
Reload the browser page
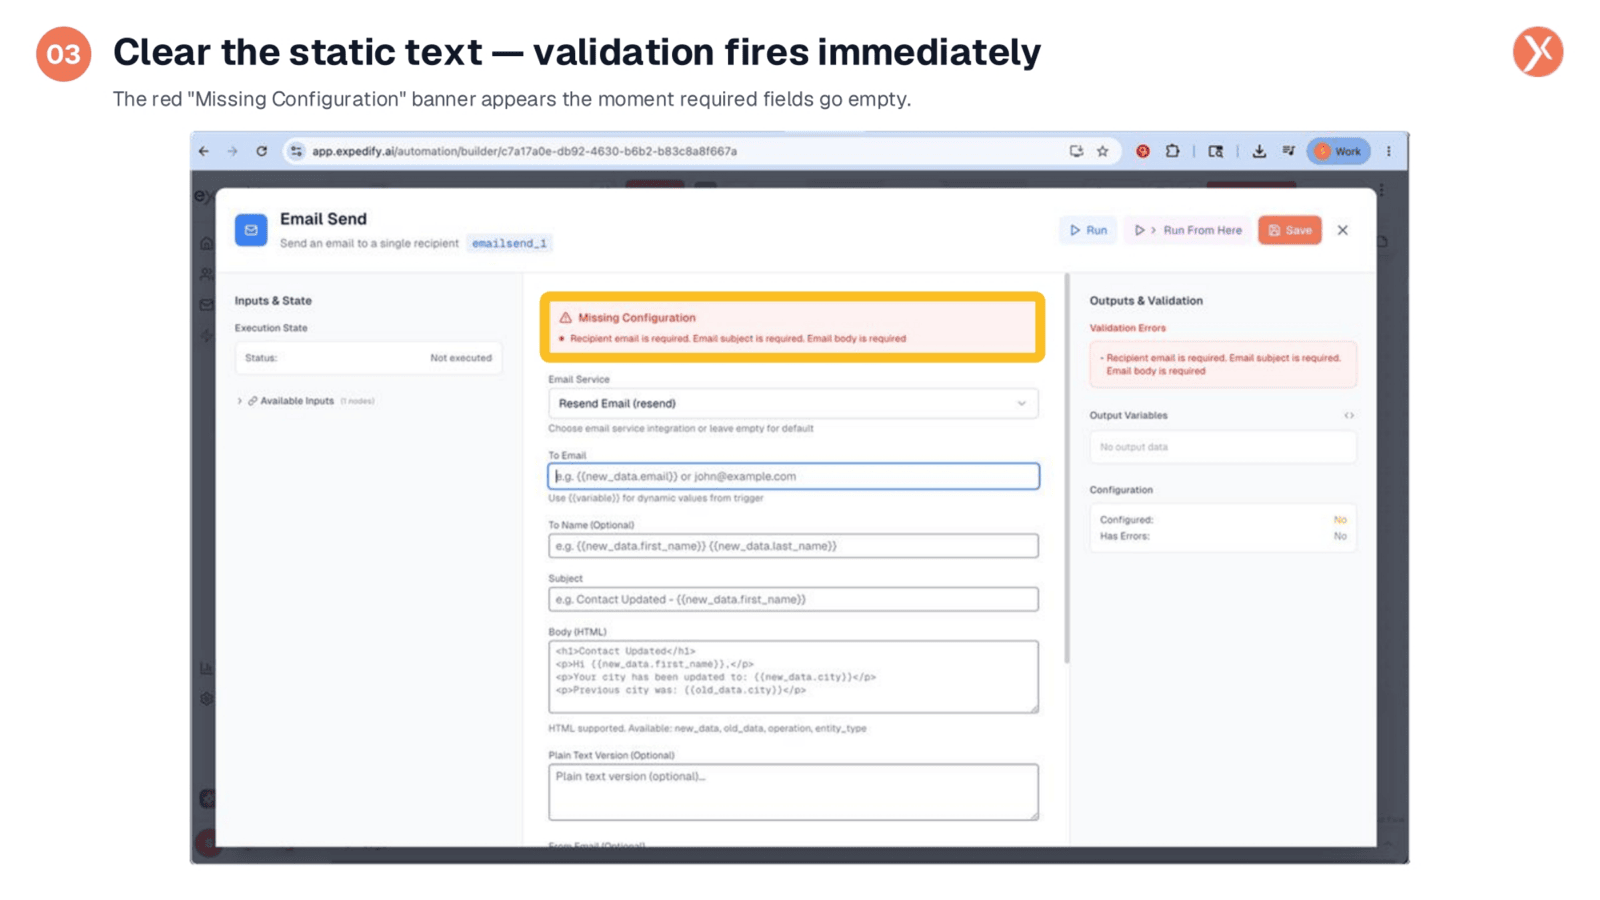[262, 151]
